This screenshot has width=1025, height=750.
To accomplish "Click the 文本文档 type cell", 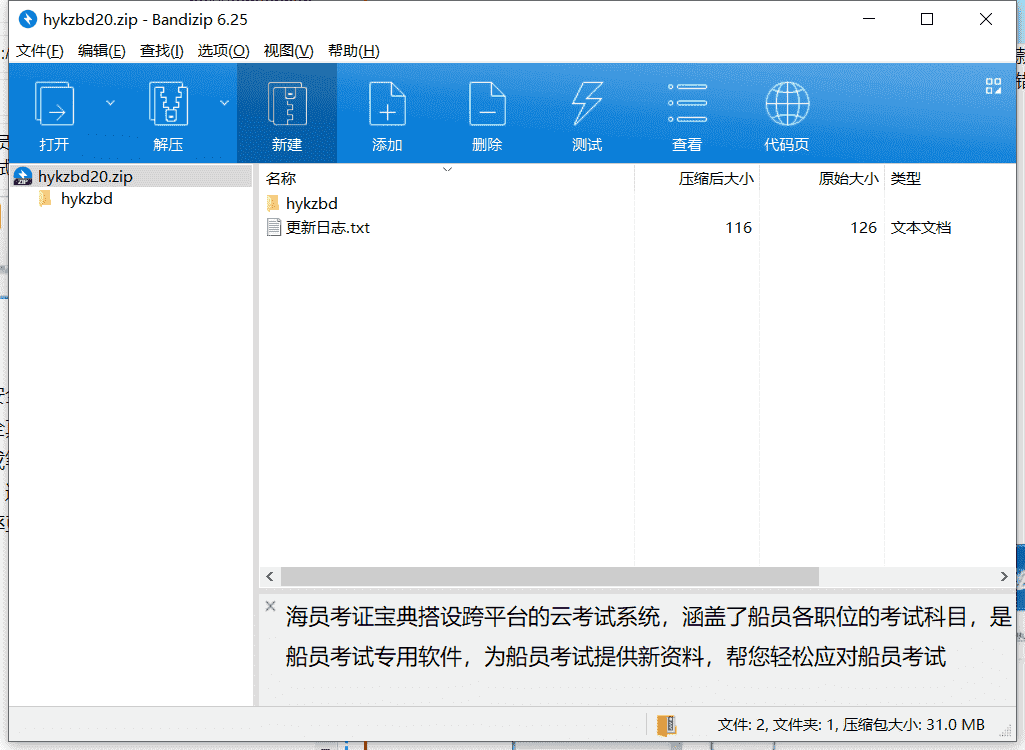I will (920, 228).
